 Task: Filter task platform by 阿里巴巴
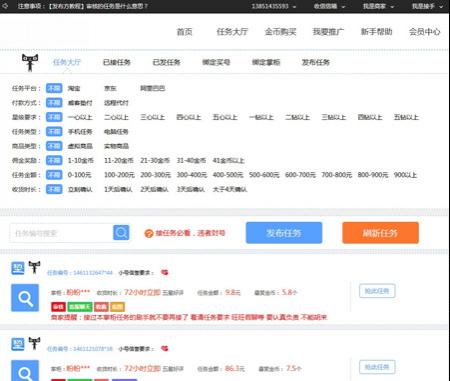click(x=152, y=88)
